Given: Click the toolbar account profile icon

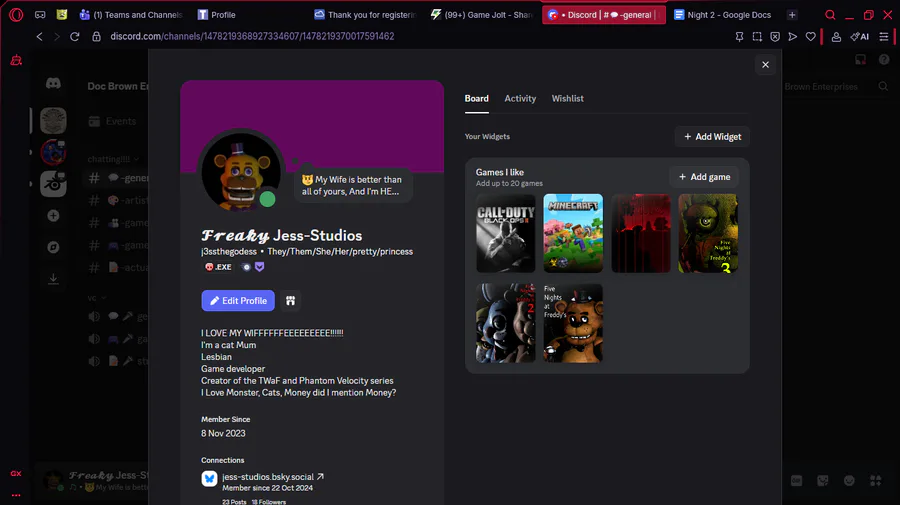Looking at the screenshot, I should coord(836,37).
